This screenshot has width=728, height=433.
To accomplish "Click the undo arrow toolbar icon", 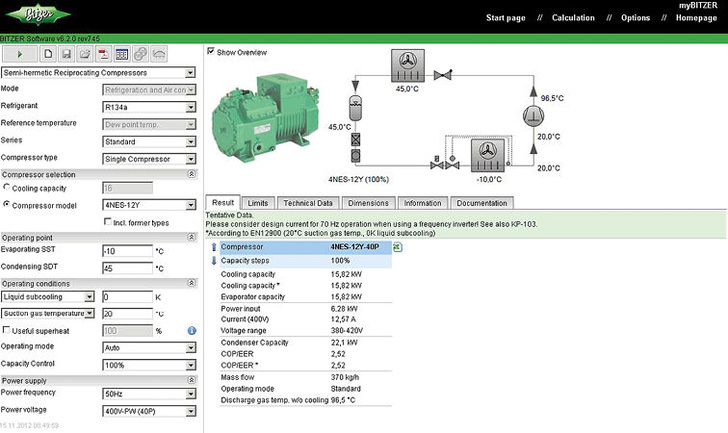I will coord(159,54).
